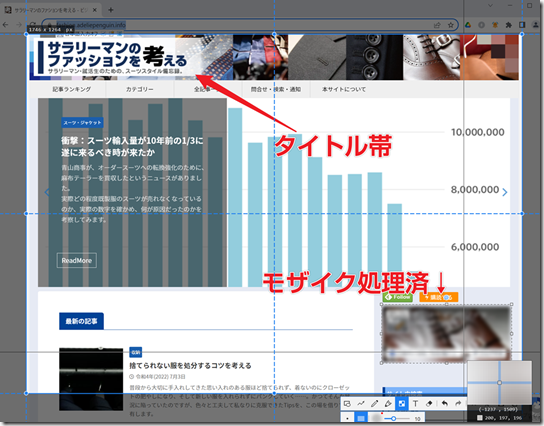Open the Google Drive extension

[x=468, y=25]
